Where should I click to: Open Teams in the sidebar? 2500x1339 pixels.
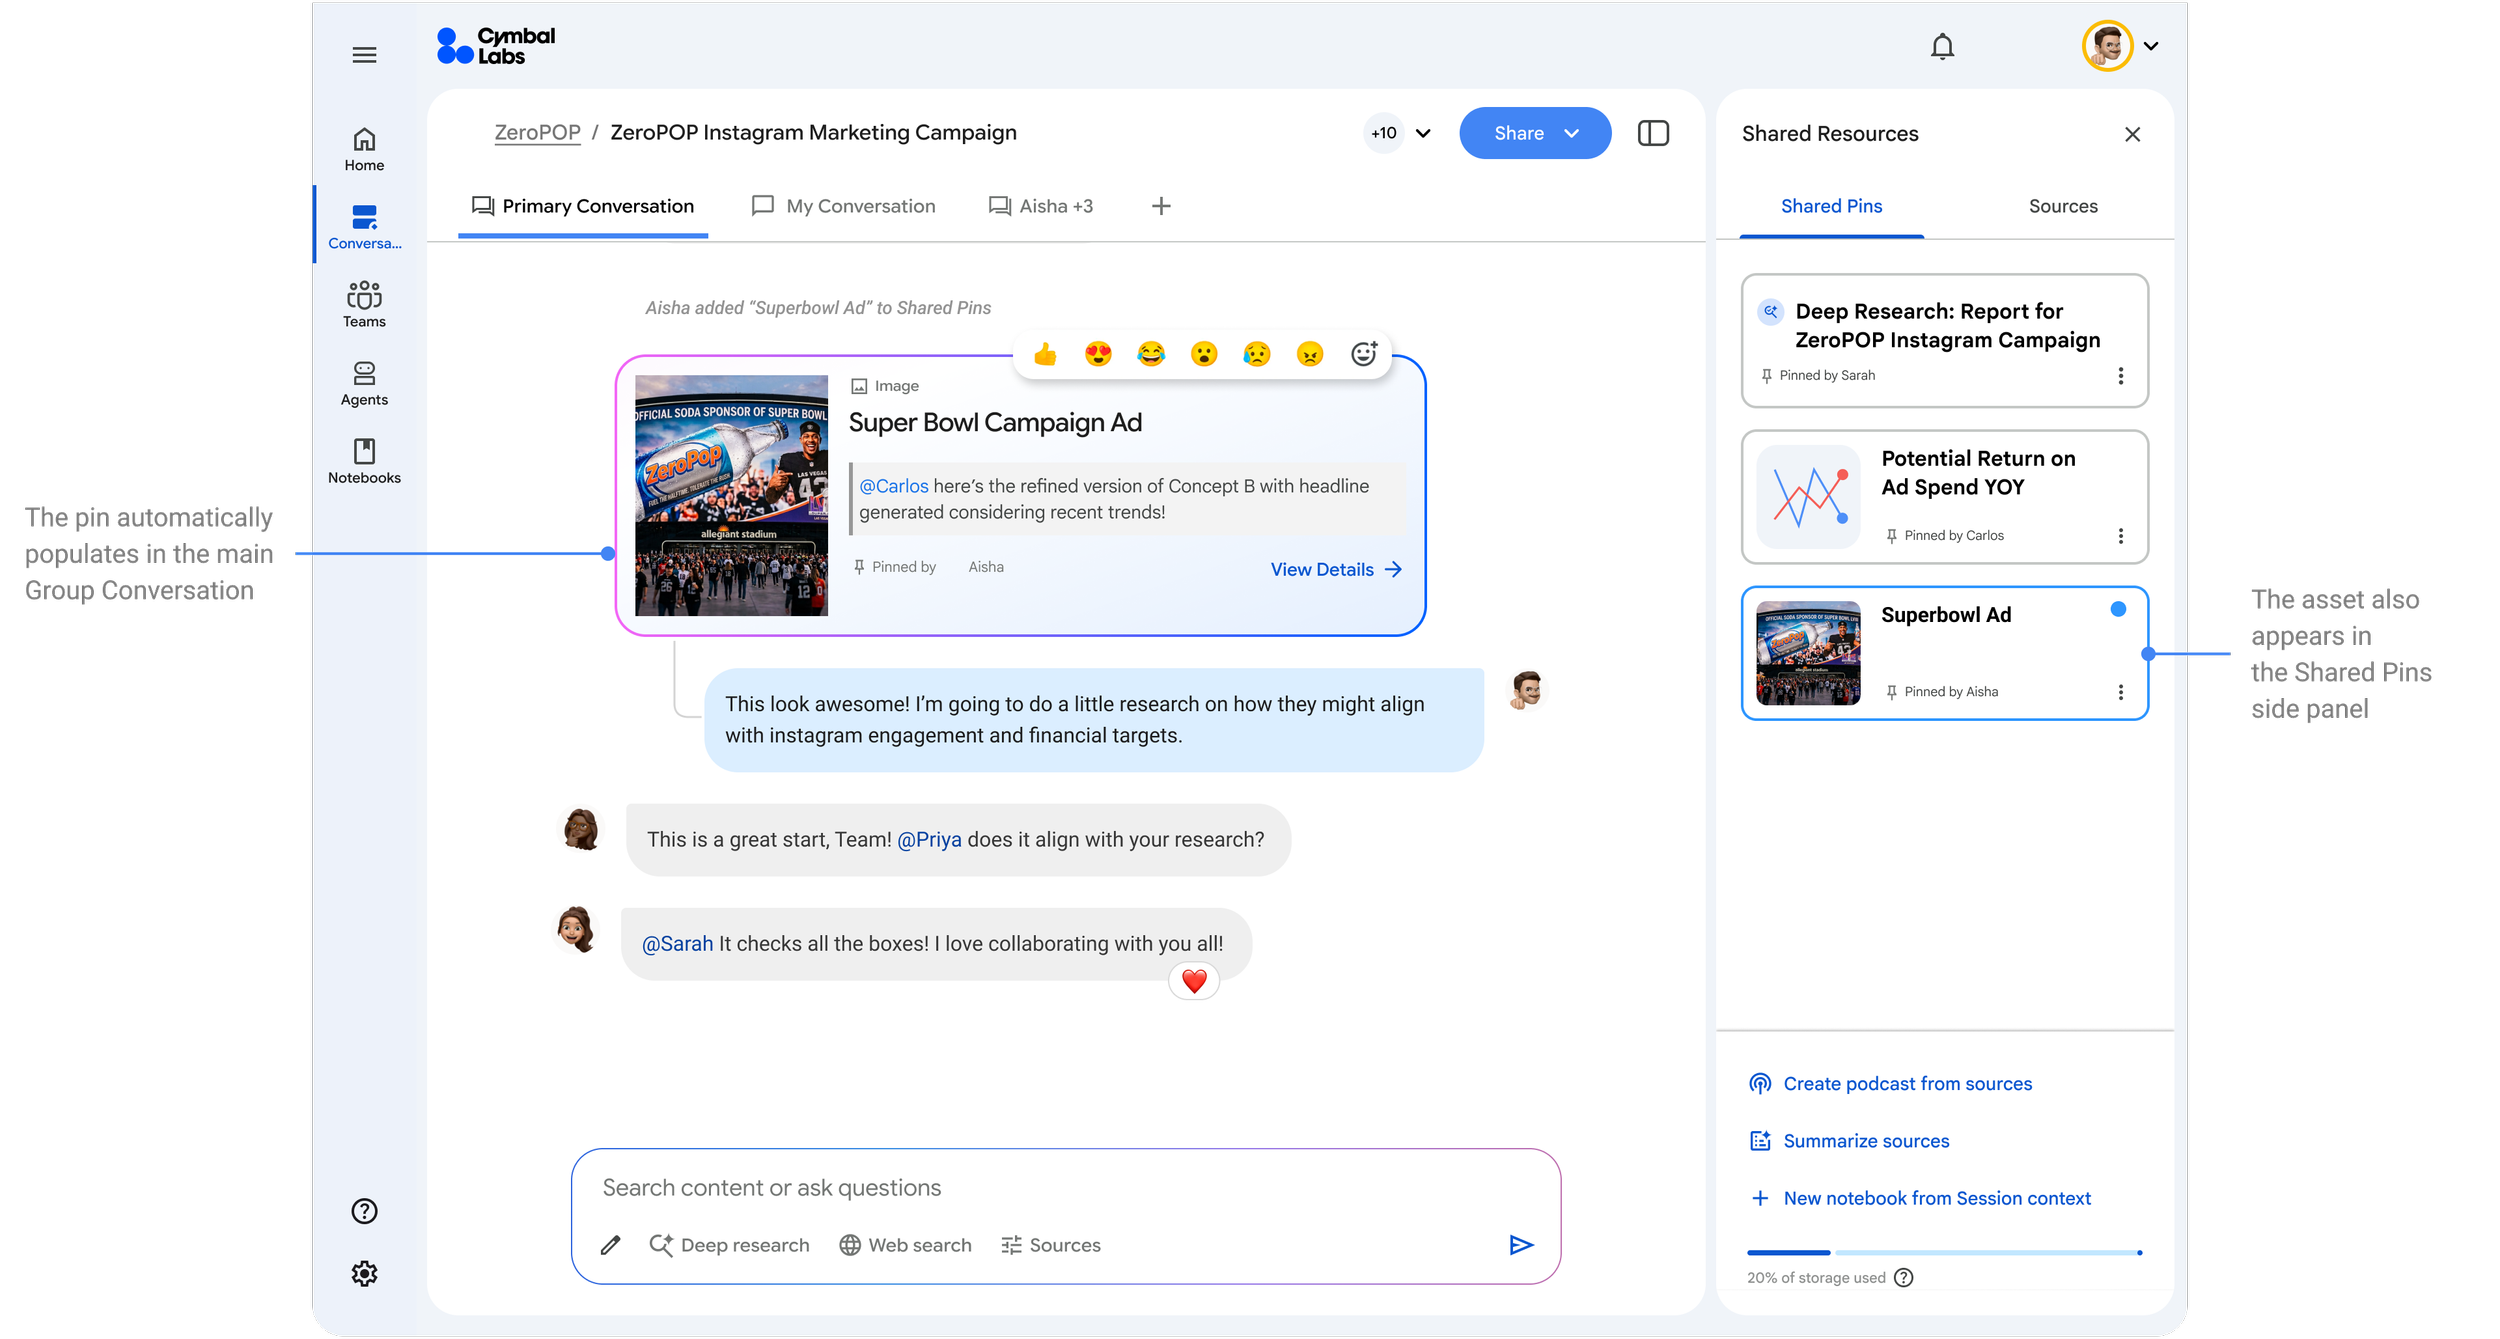364,305
